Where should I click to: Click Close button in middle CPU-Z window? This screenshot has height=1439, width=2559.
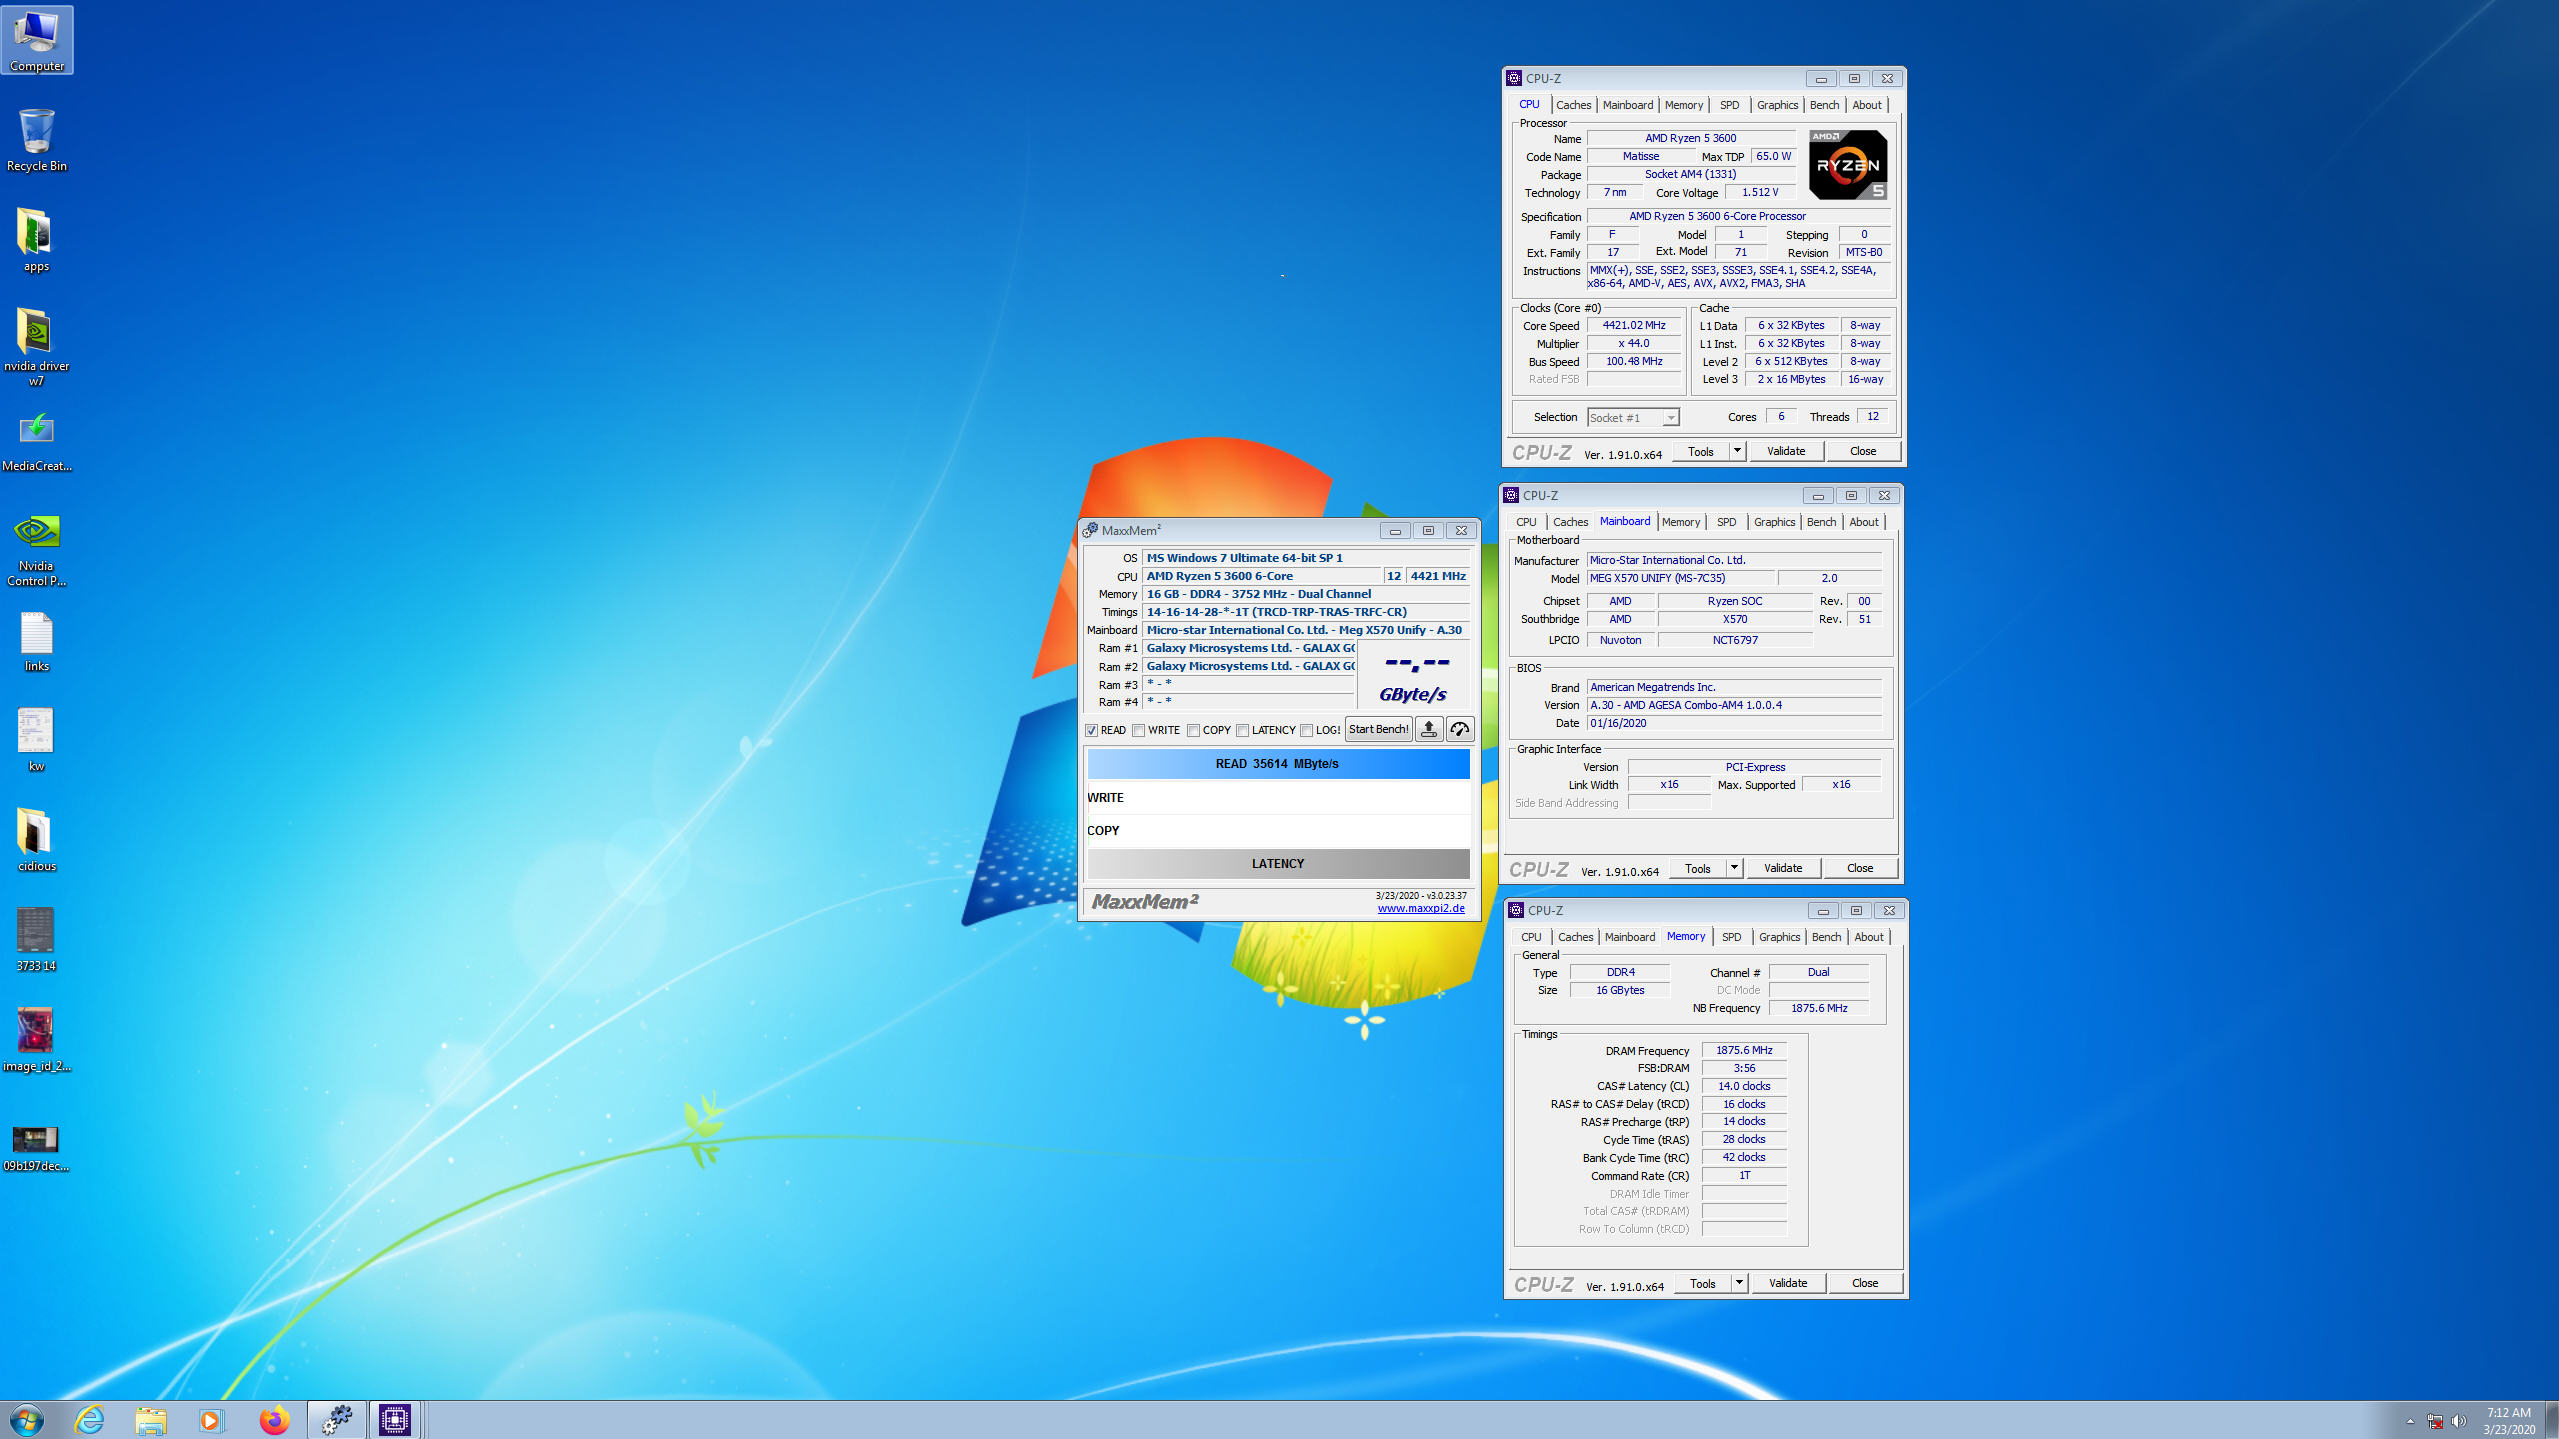1860,868
